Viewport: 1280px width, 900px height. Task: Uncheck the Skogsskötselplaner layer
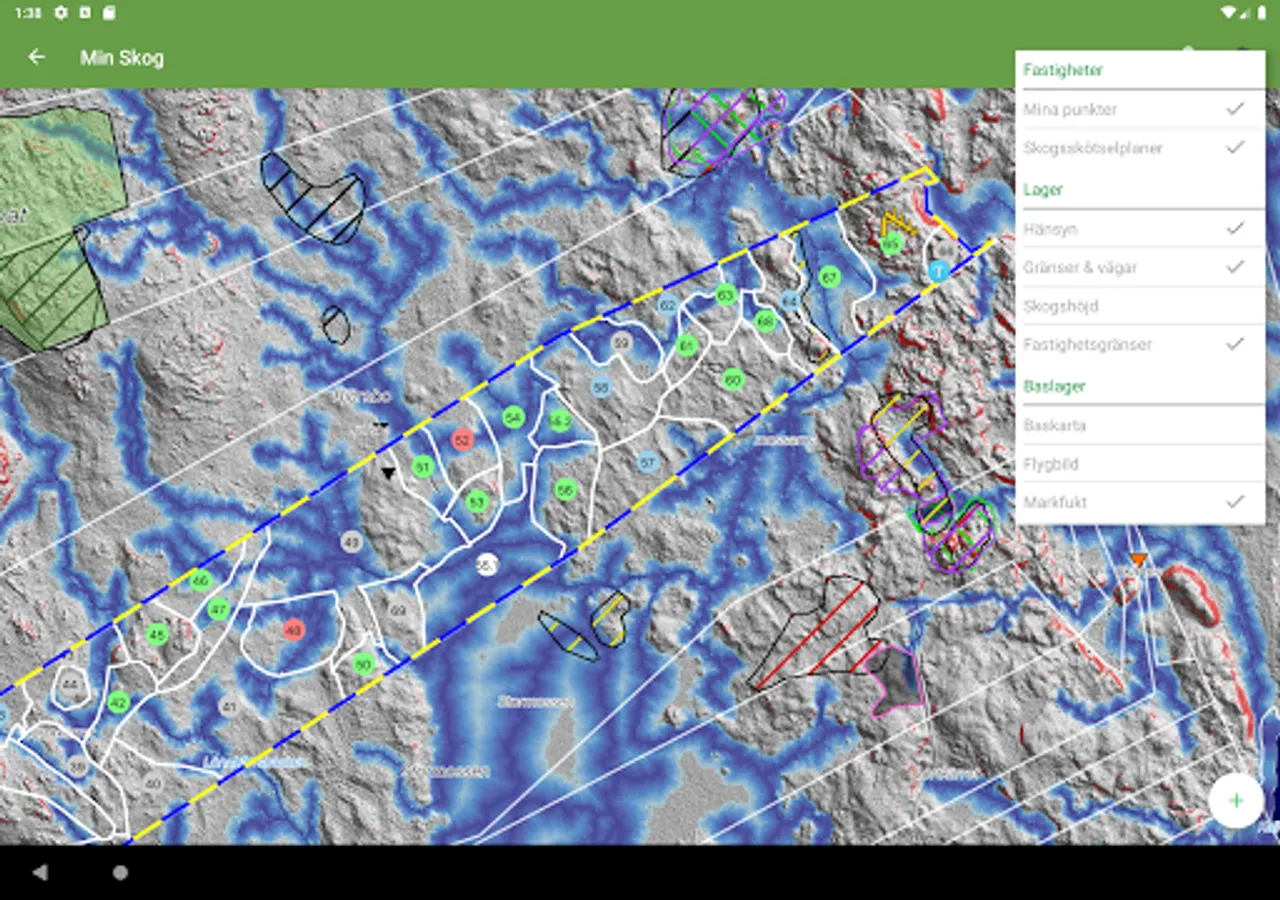[1140, 148]
